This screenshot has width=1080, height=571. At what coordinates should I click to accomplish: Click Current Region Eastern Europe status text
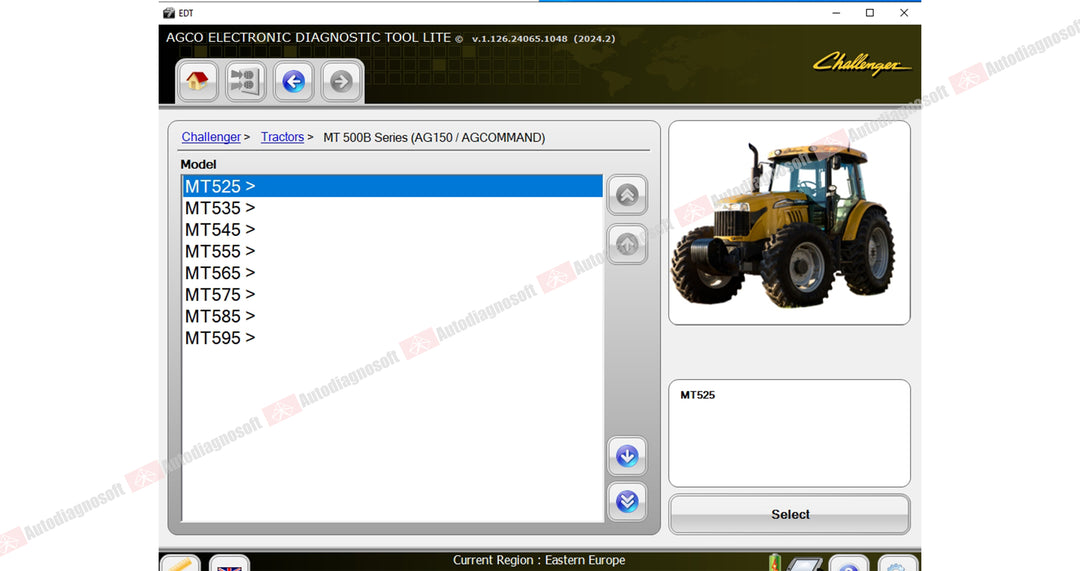[x=539, y=560]
